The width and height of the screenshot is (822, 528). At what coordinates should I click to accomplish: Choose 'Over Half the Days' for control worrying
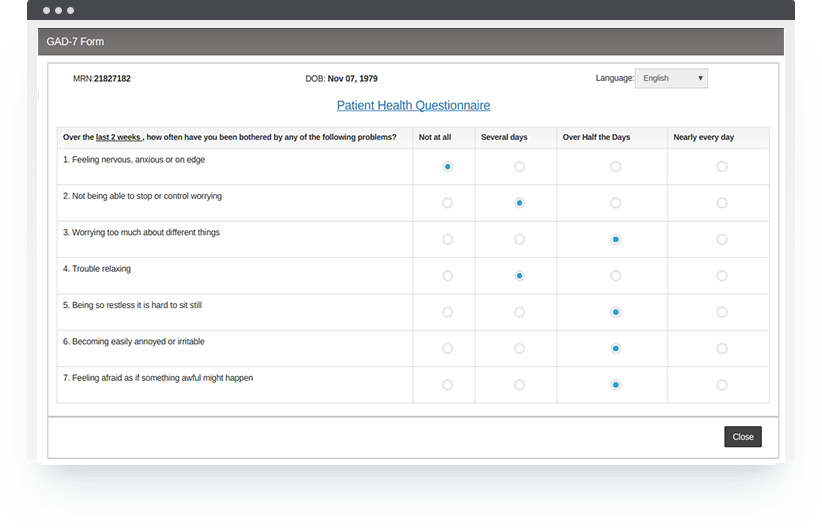pos(615,203)
